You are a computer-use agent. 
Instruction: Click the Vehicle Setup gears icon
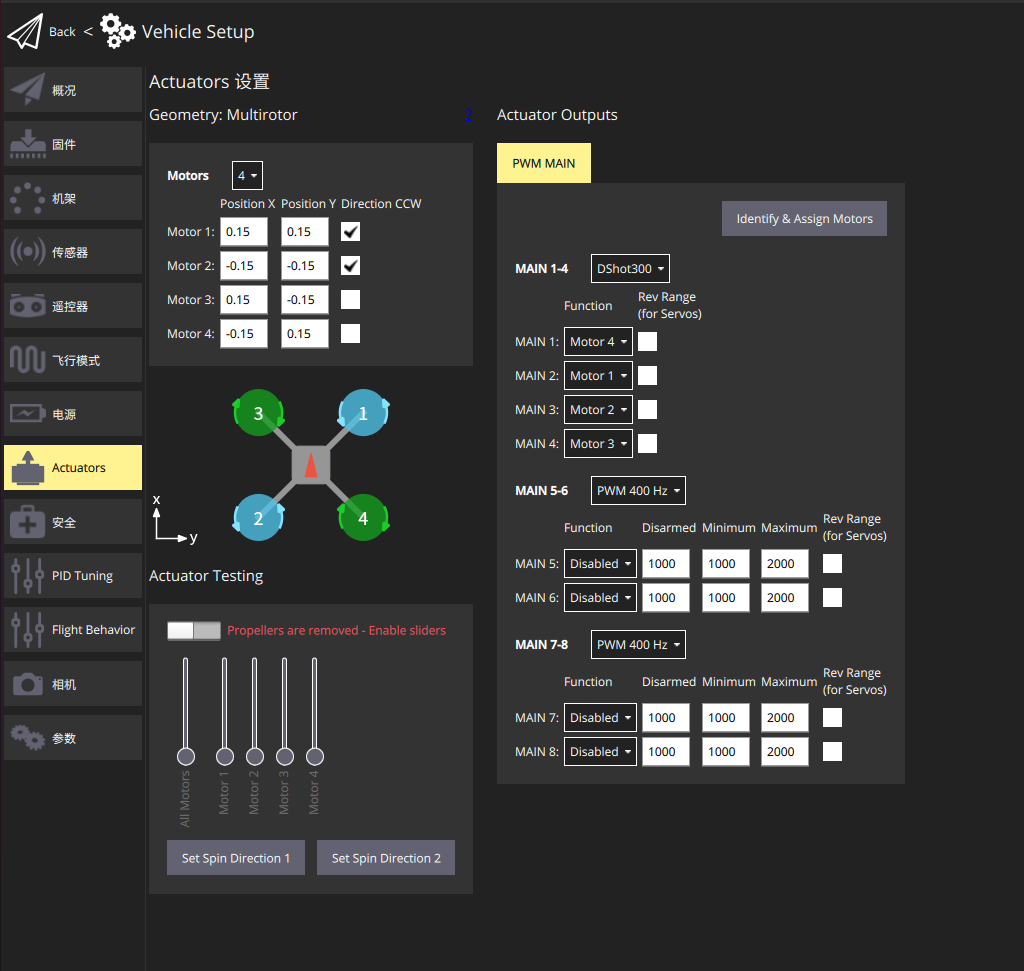pos(118,31)
